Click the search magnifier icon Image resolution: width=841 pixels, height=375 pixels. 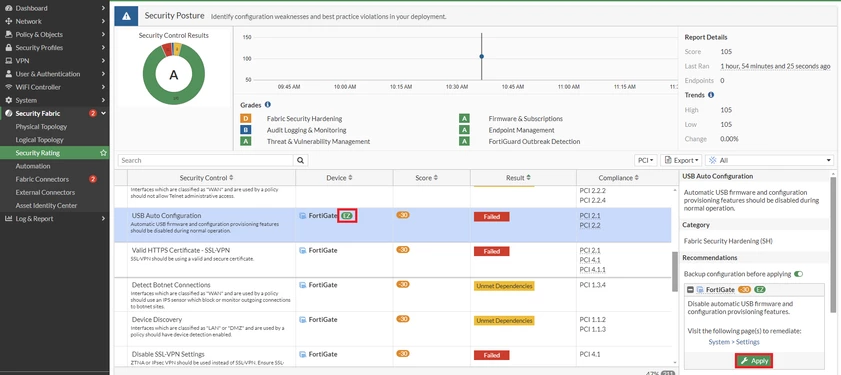click(x=300, y=160)
